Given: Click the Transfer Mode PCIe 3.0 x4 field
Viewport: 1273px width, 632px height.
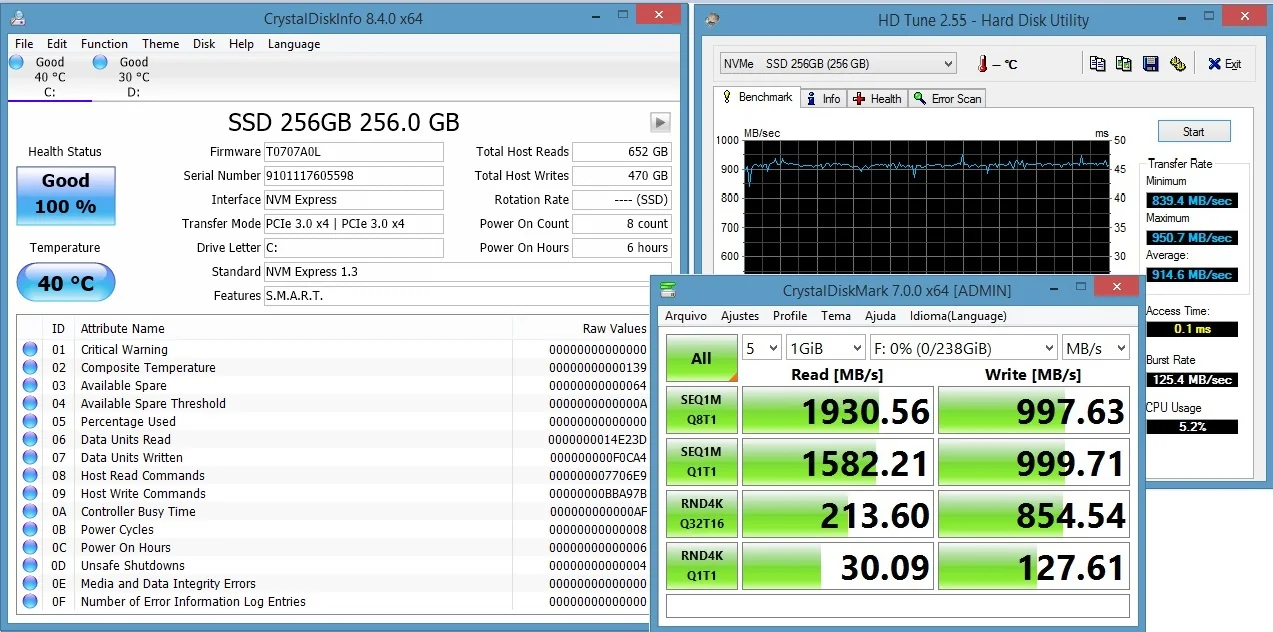Looking at the screenshot, I should point(353,224).
